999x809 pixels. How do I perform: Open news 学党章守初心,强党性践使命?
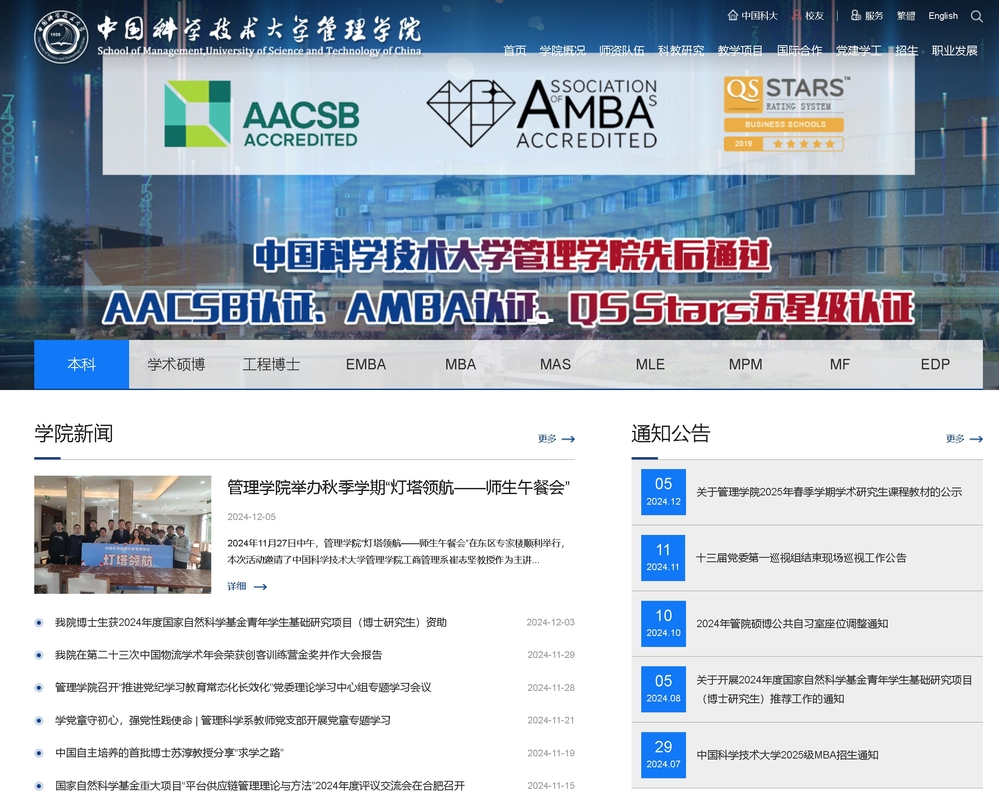coord(222,720)
